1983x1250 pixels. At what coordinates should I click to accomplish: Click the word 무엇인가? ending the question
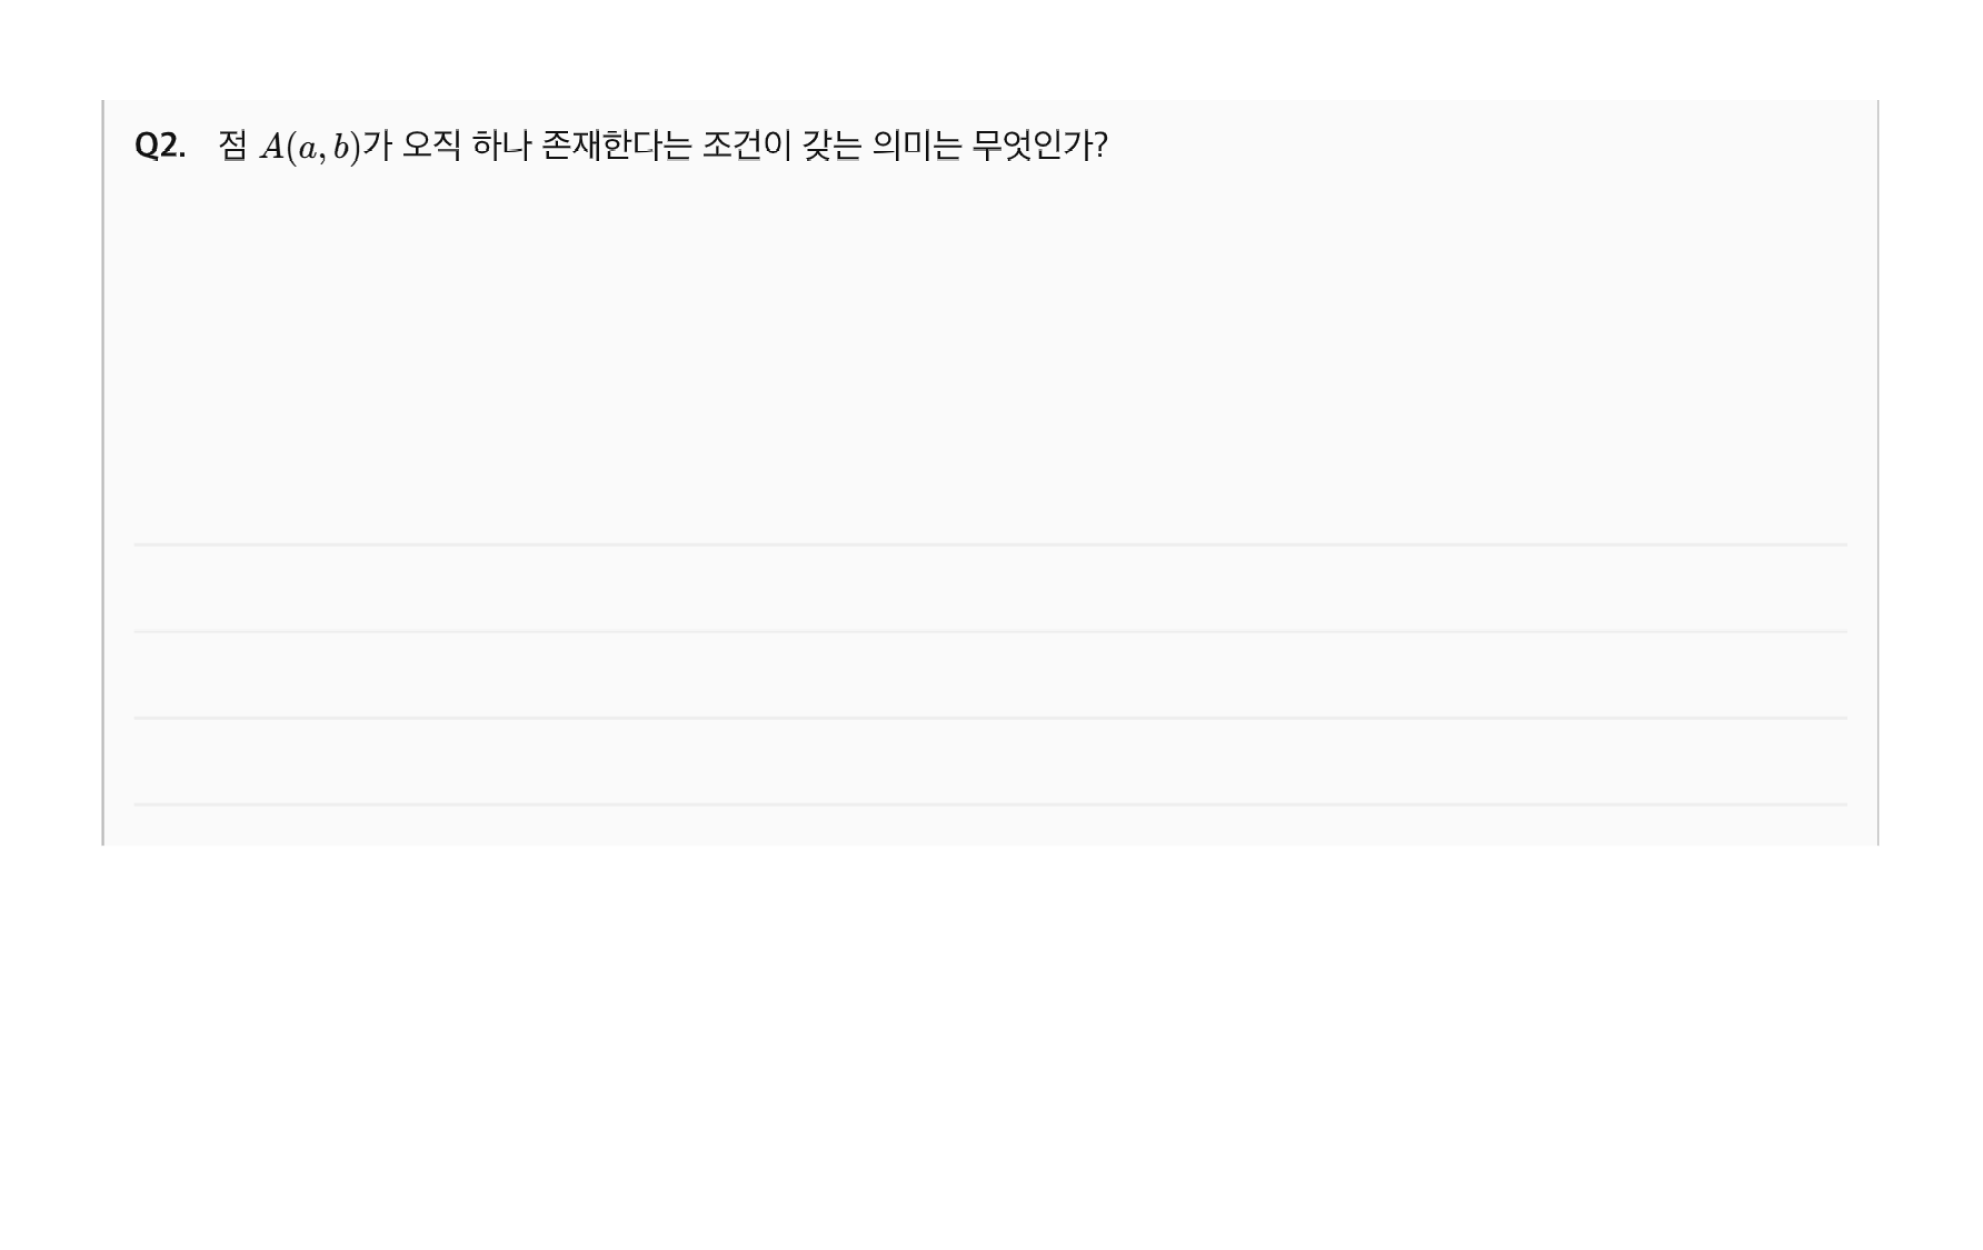point(1040,146)
